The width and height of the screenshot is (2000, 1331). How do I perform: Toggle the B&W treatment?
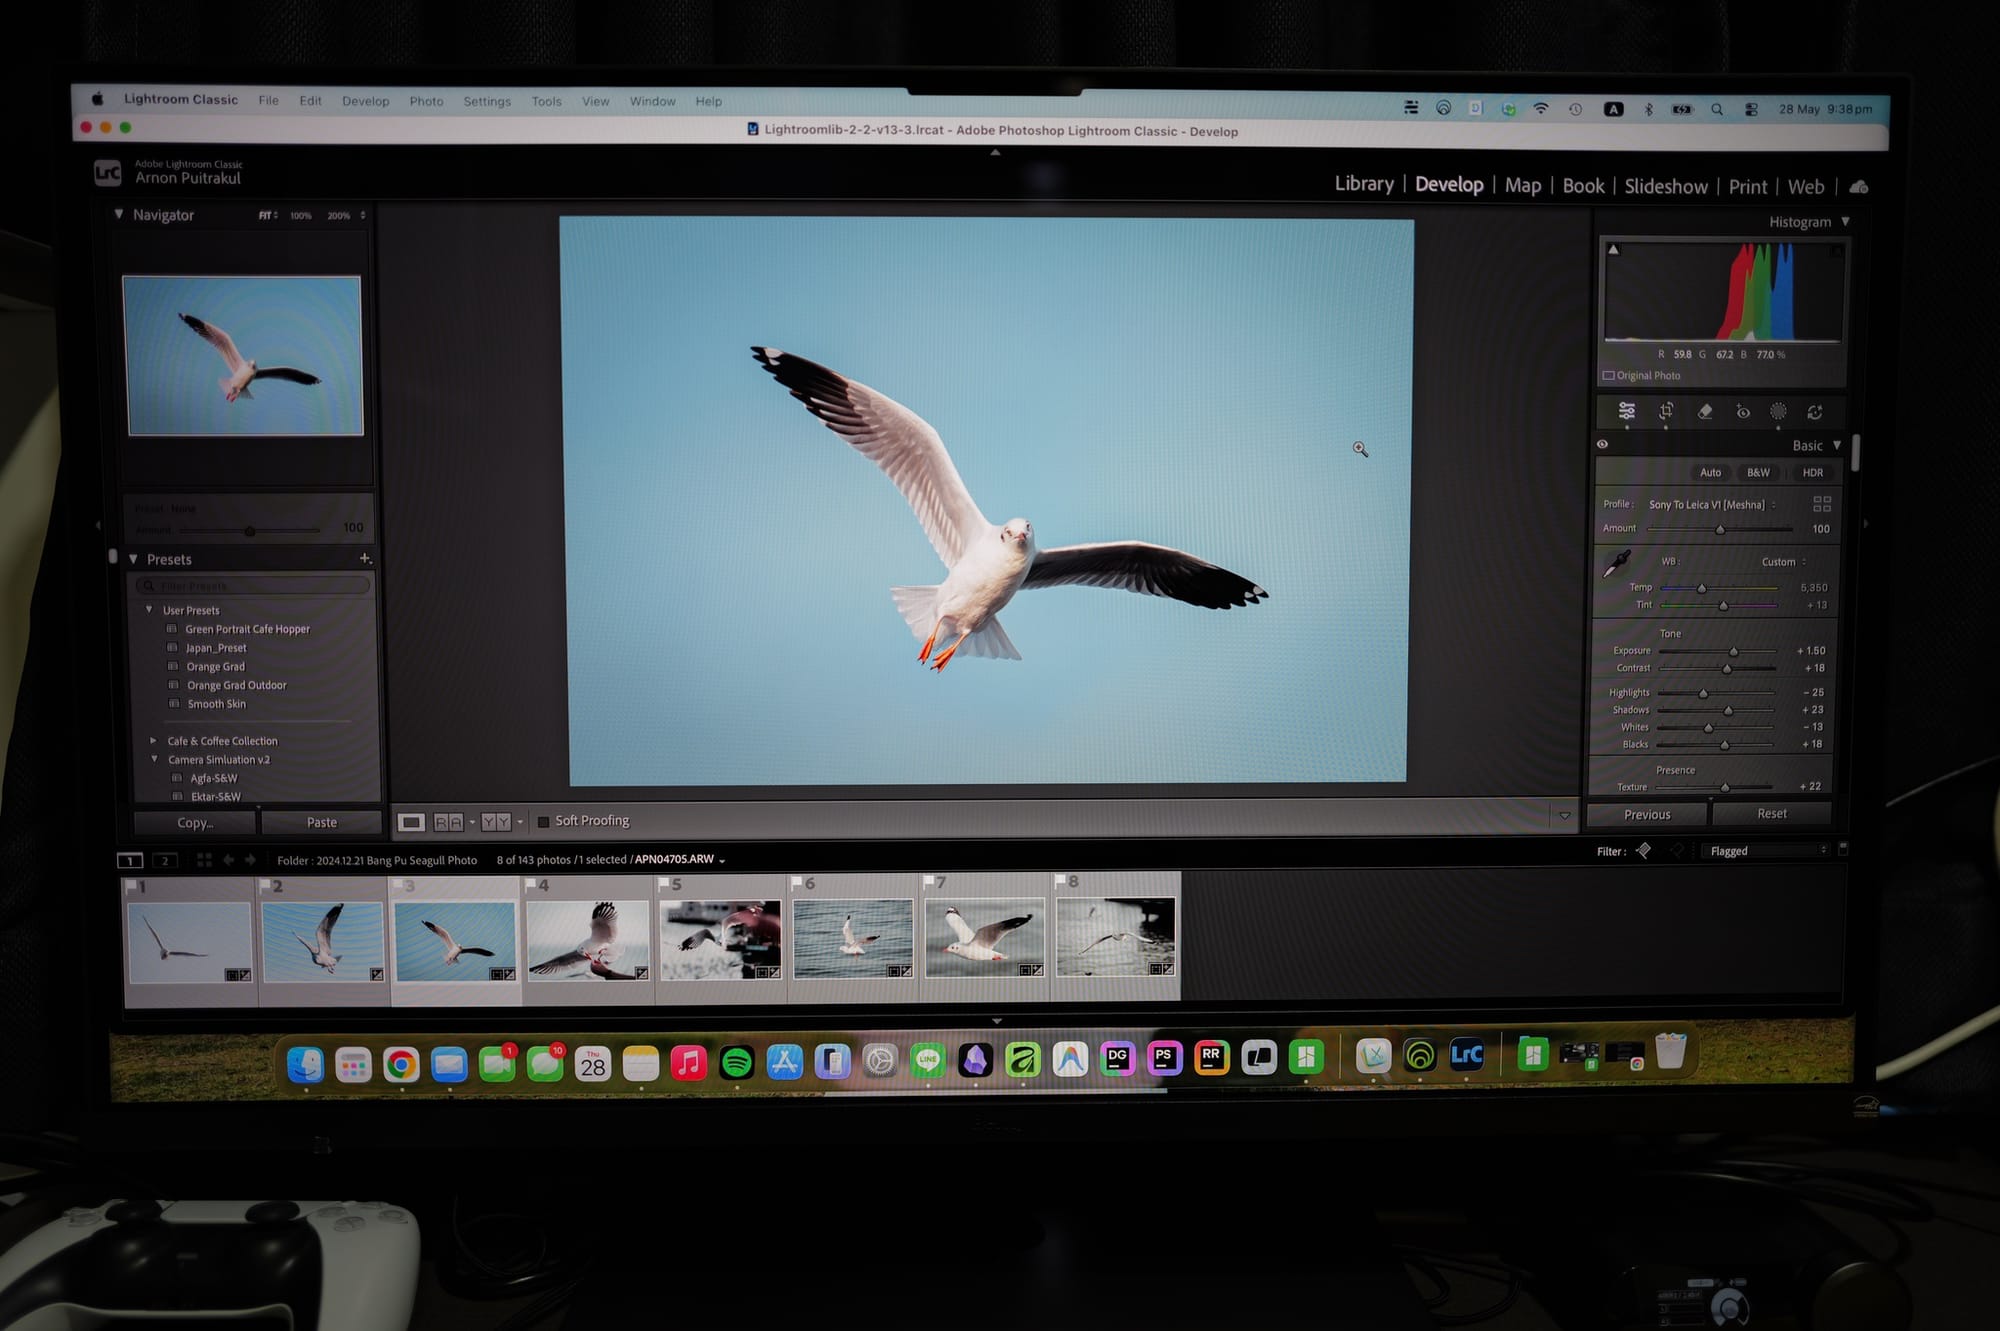pos(1758,473)
